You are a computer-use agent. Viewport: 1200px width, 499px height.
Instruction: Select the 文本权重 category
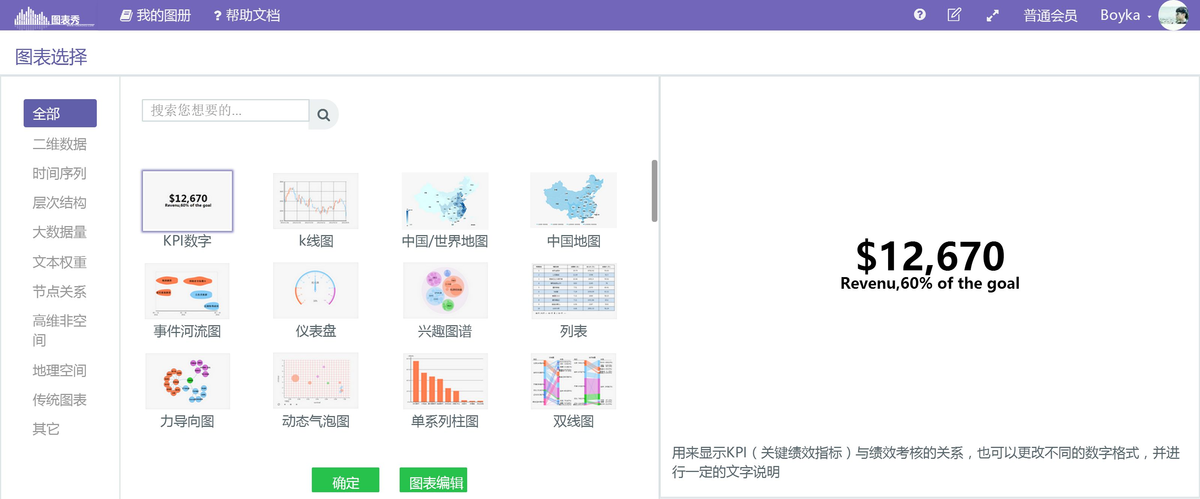pyautogui.click(x=60, y=262)
